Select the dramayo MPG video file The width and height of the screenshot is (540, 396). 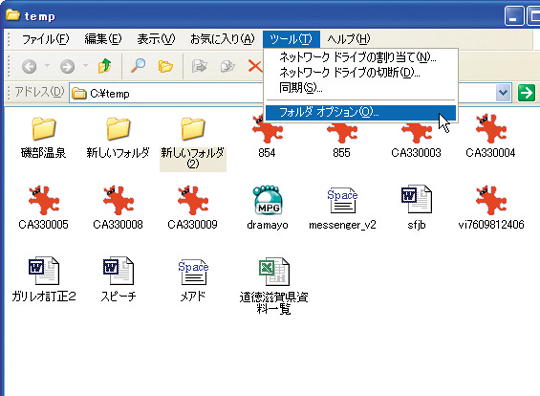point(267,208)
